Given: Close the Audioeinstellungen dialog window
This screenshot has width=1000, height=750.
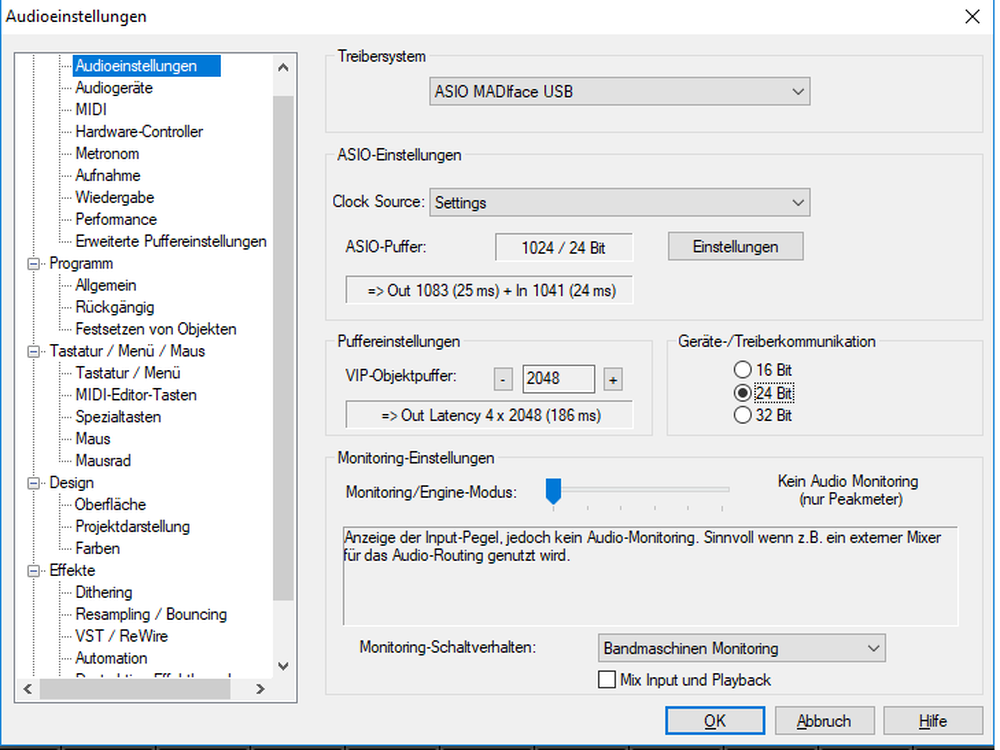Looking at the screenshot, I should click(x=971, y=15).
